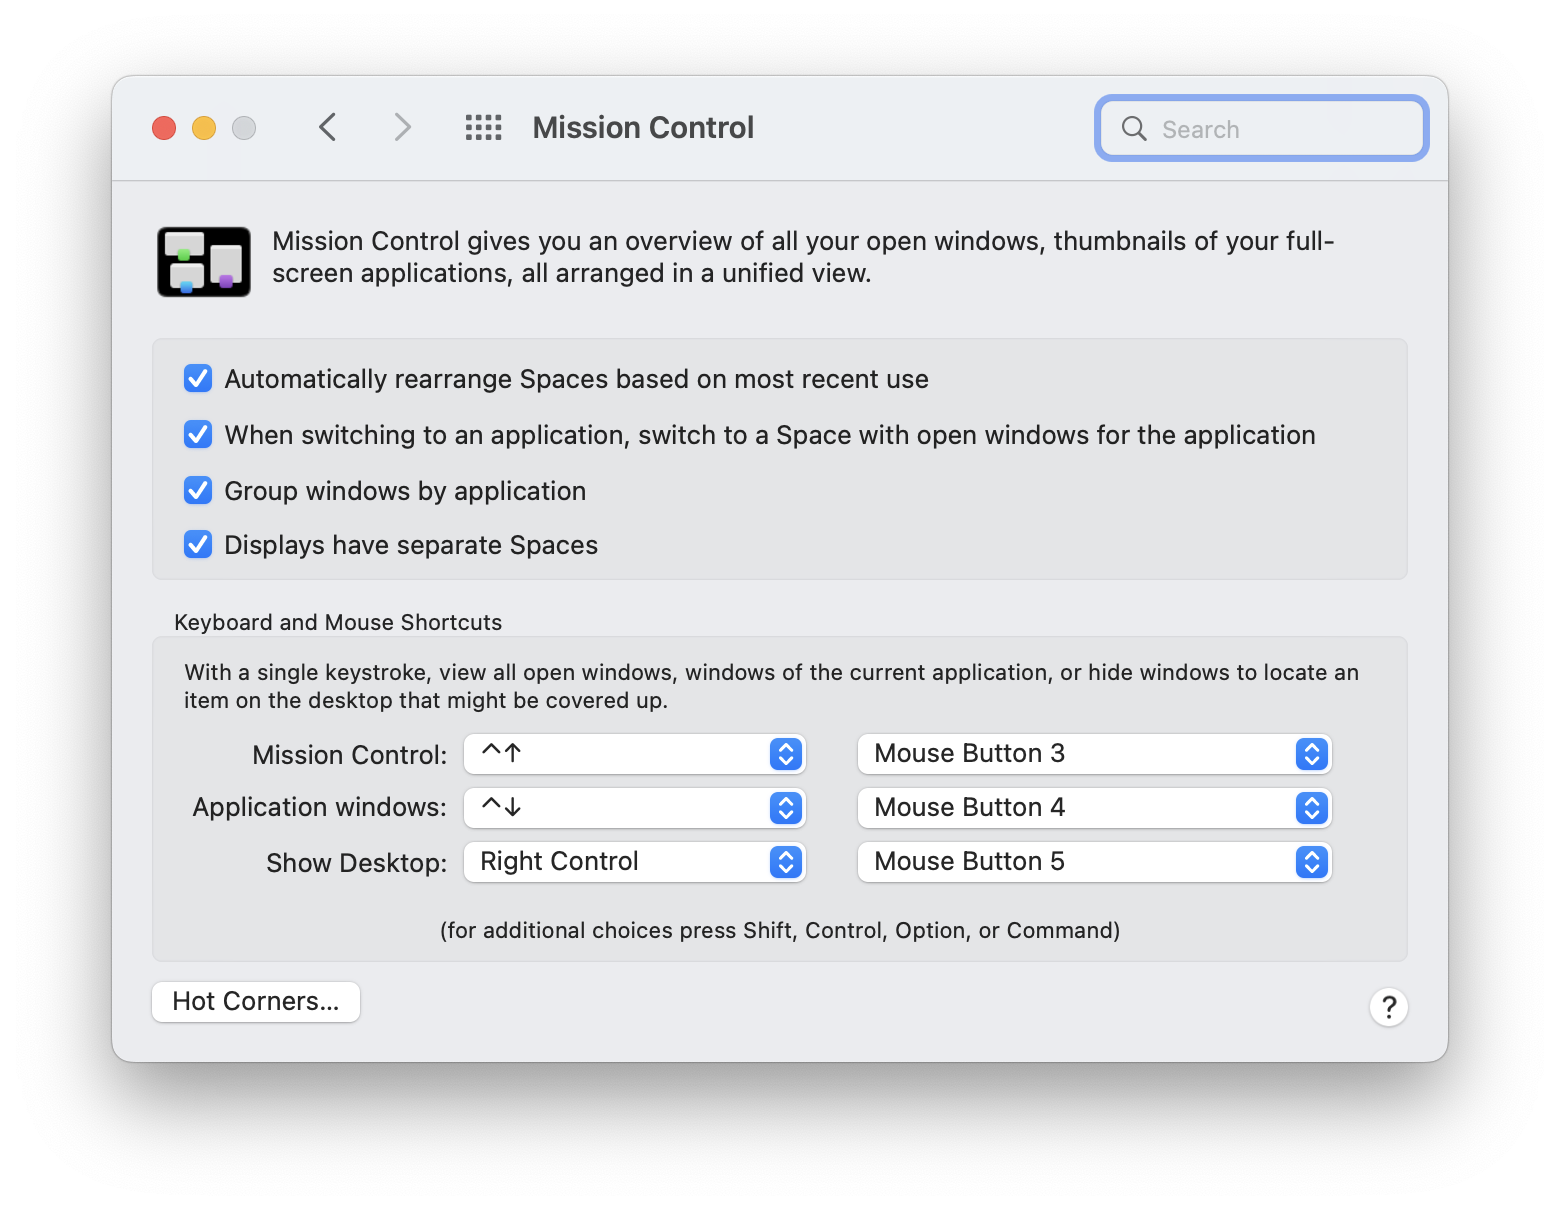Minimize the window with the yellow button
This screenshot has height=1210, width=1560.
[x=204, y=128]
